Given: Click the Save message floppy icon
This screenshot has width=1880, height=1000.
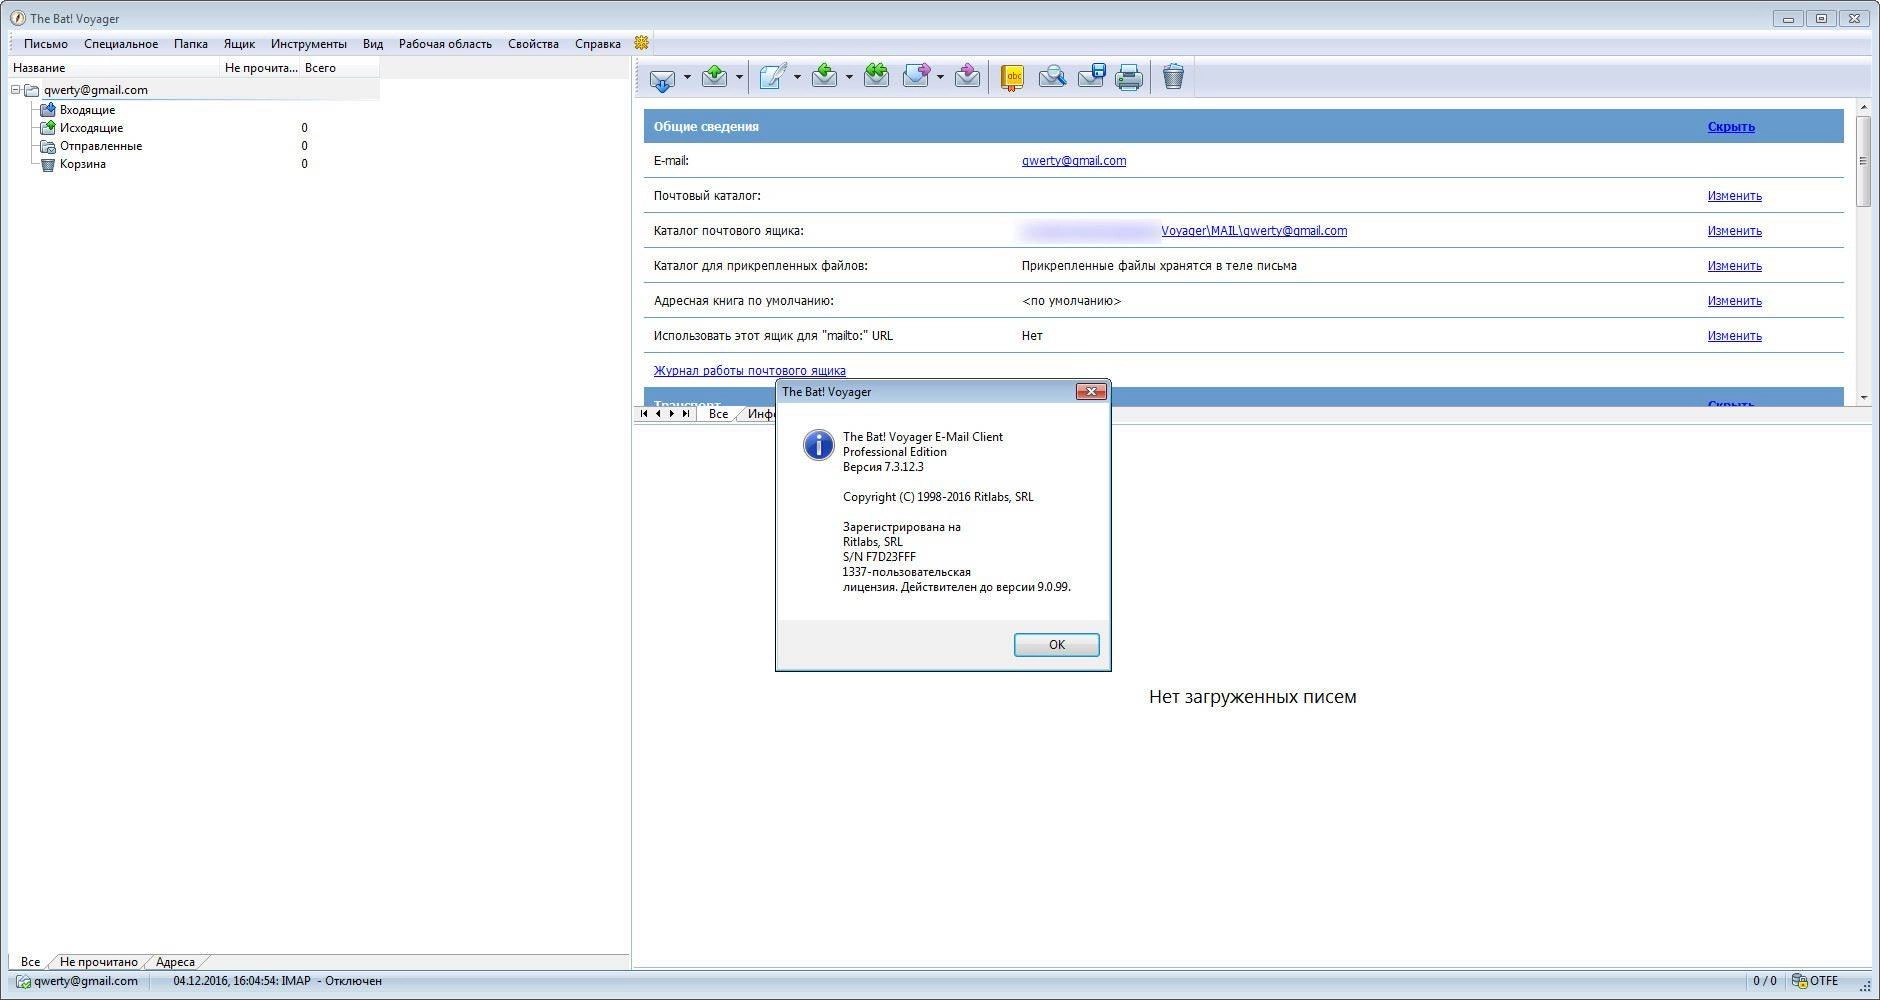Looking at the screenshot, I should coord(1091,76).
